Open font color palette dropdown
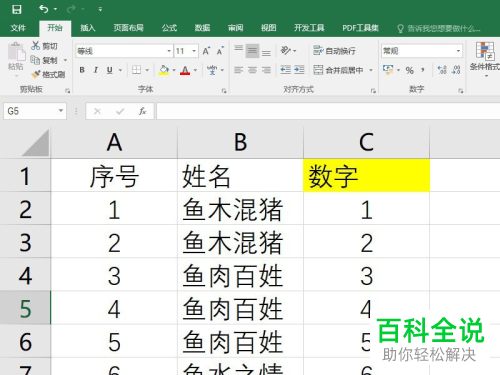 point(195,70)
